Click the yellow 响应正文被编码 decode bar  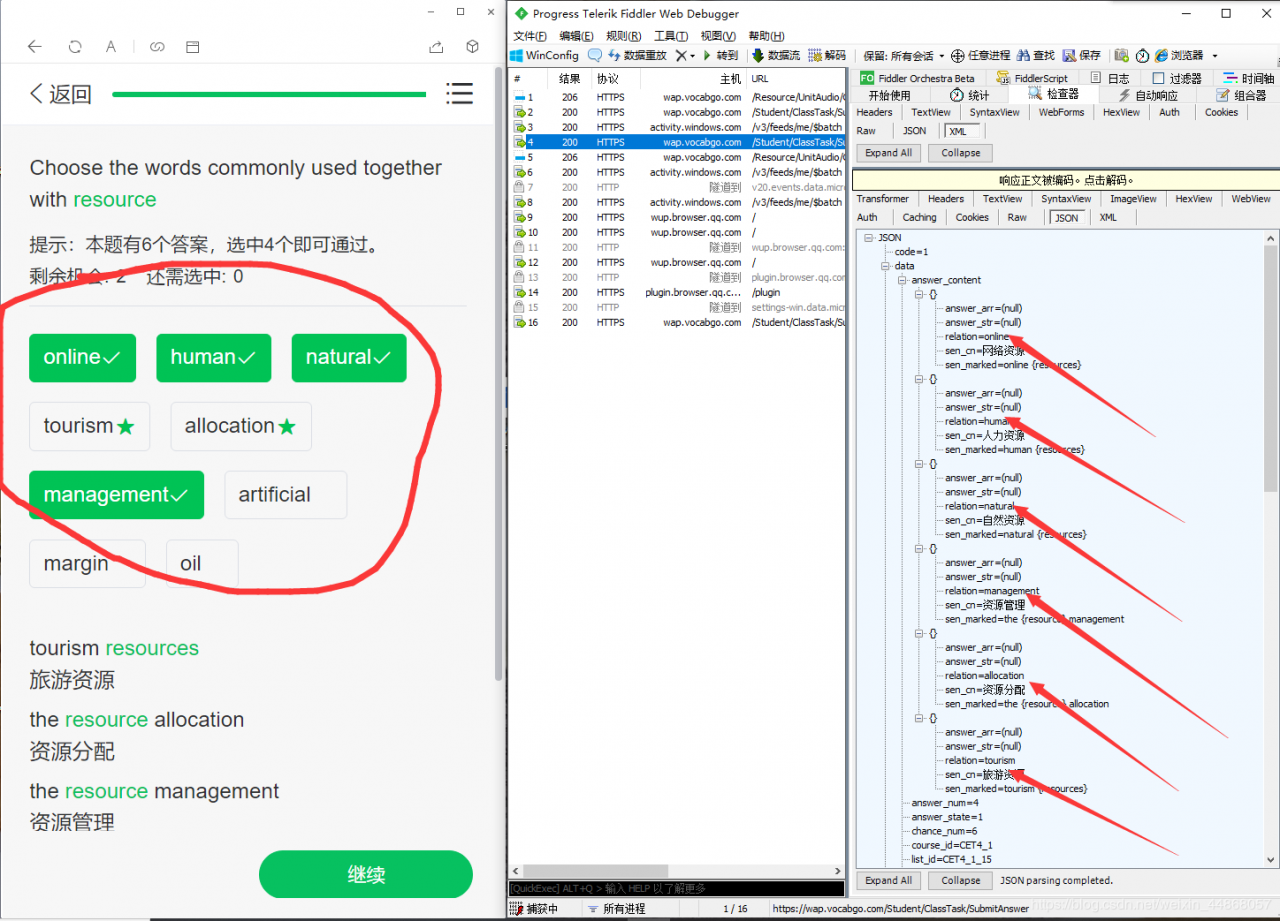coord(1066,181)
